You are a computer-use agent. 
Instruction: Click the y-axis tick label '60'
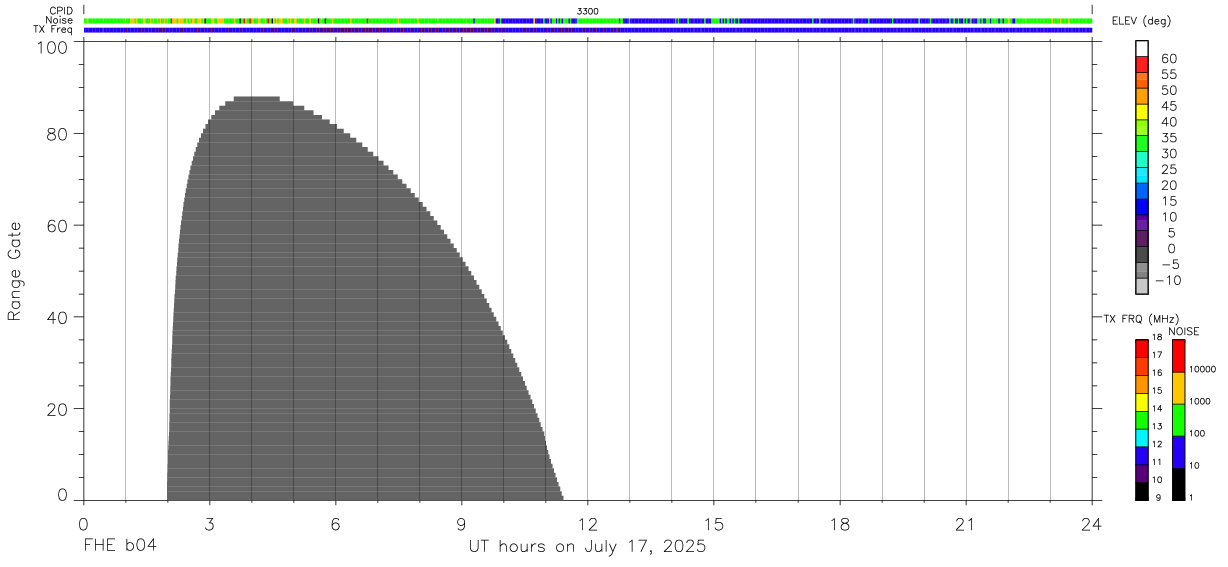point(58,225)
